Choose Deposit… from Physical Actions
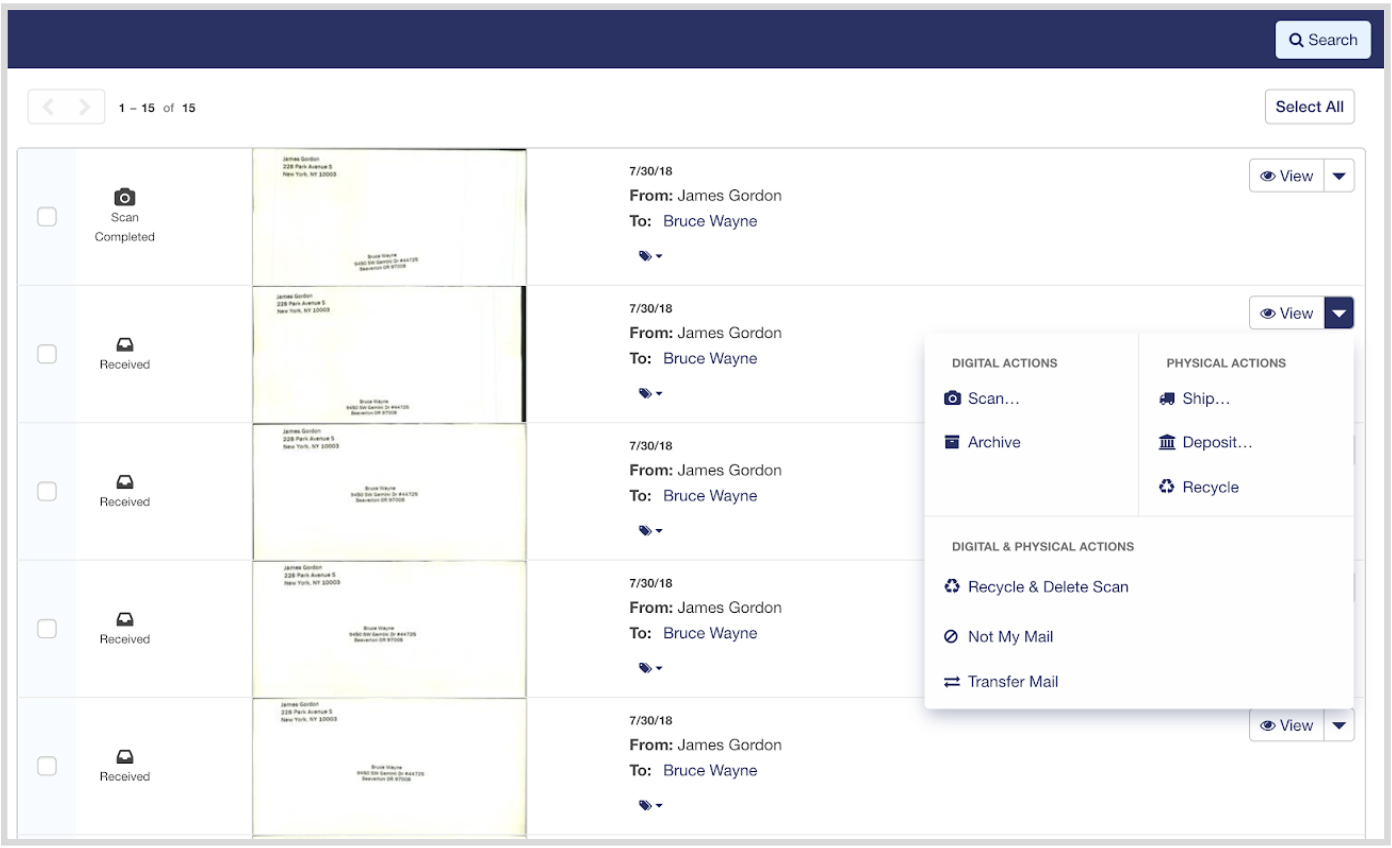The image size is (1392, 848). point(1205,442)
